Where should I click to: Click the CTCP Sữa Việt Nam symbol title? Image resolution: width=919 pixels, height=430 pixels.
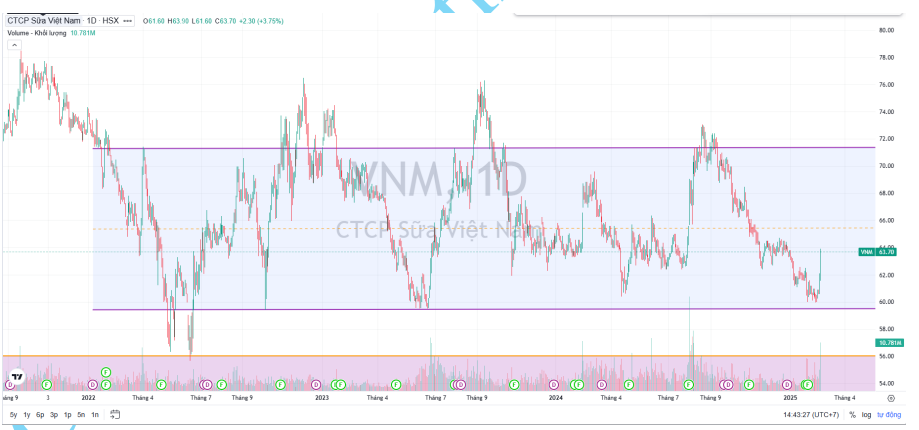click(x=43, y=21)
